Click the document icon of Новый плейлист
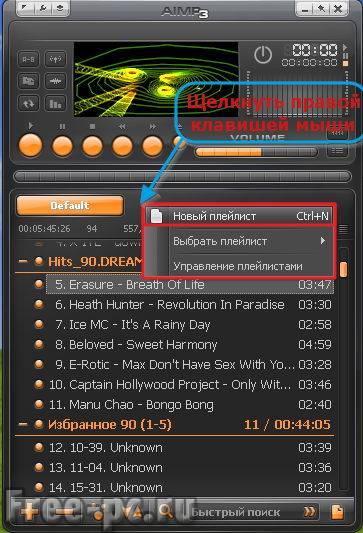363x533 pixels. point(156,216)
